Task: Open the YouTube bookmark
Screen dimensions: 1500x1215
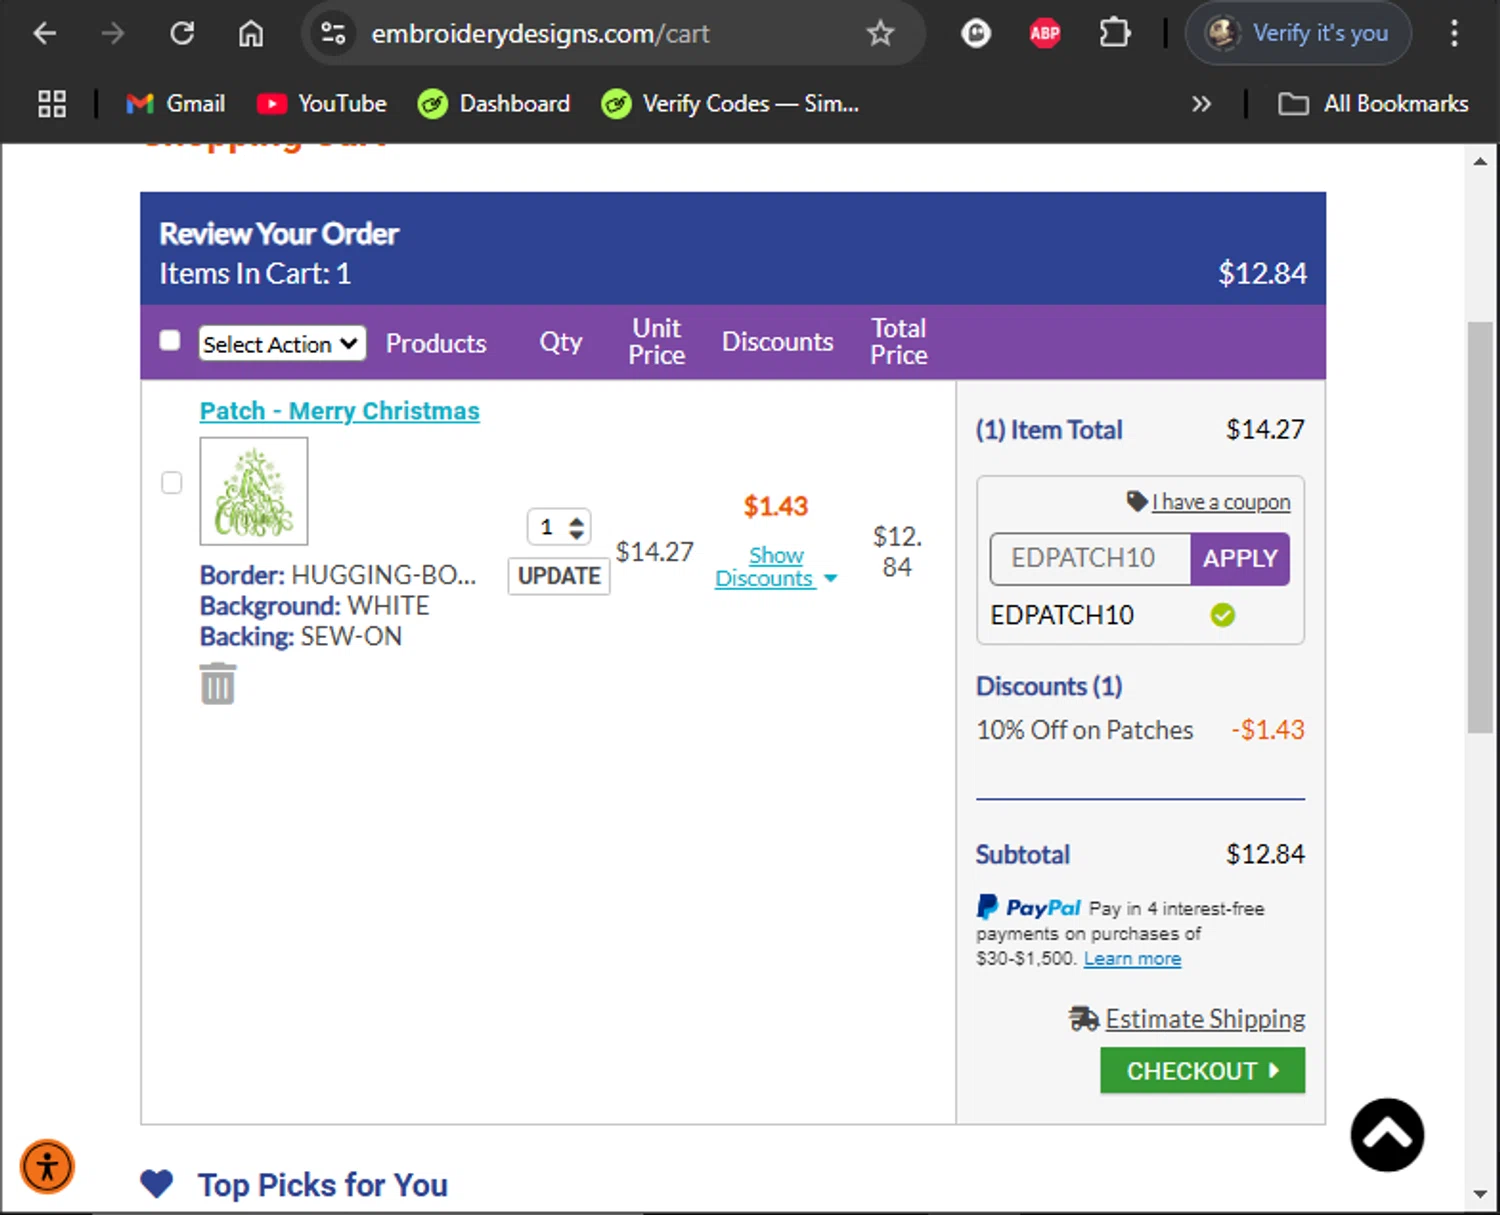Action: point(321,104)
